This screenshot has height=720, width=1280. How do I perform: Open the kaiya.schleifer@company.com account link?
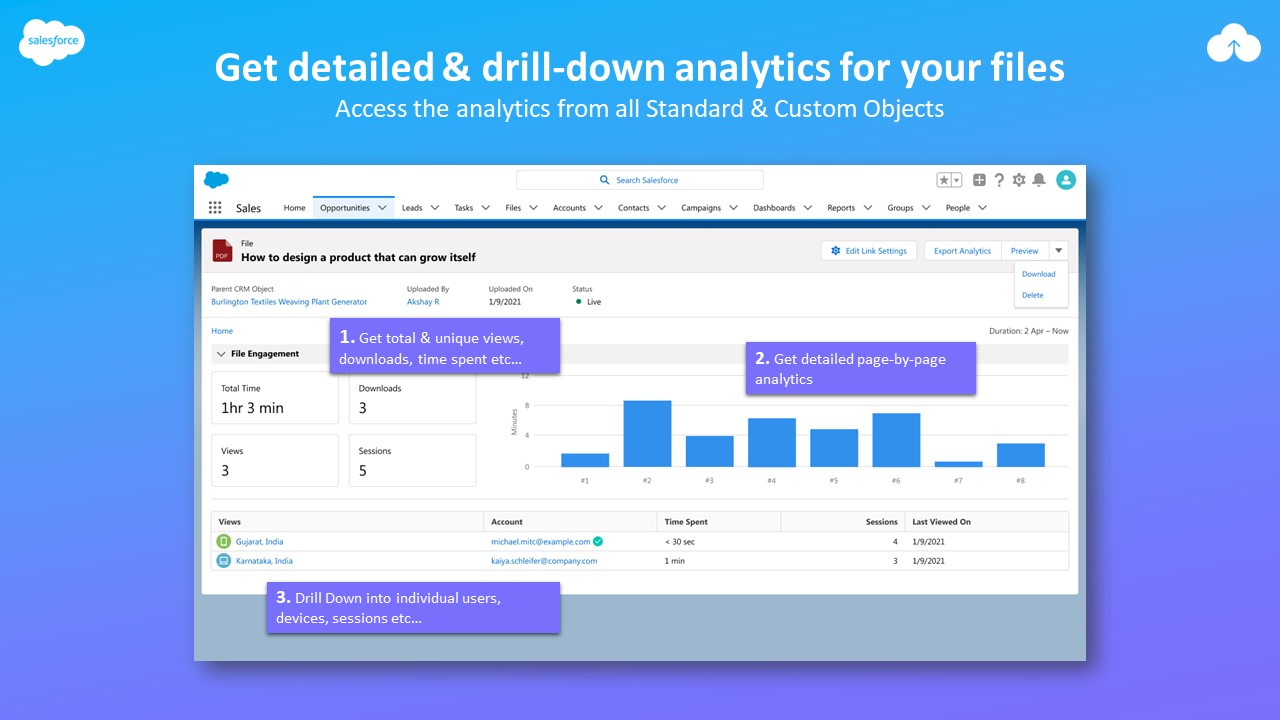[x=544, y=561]
